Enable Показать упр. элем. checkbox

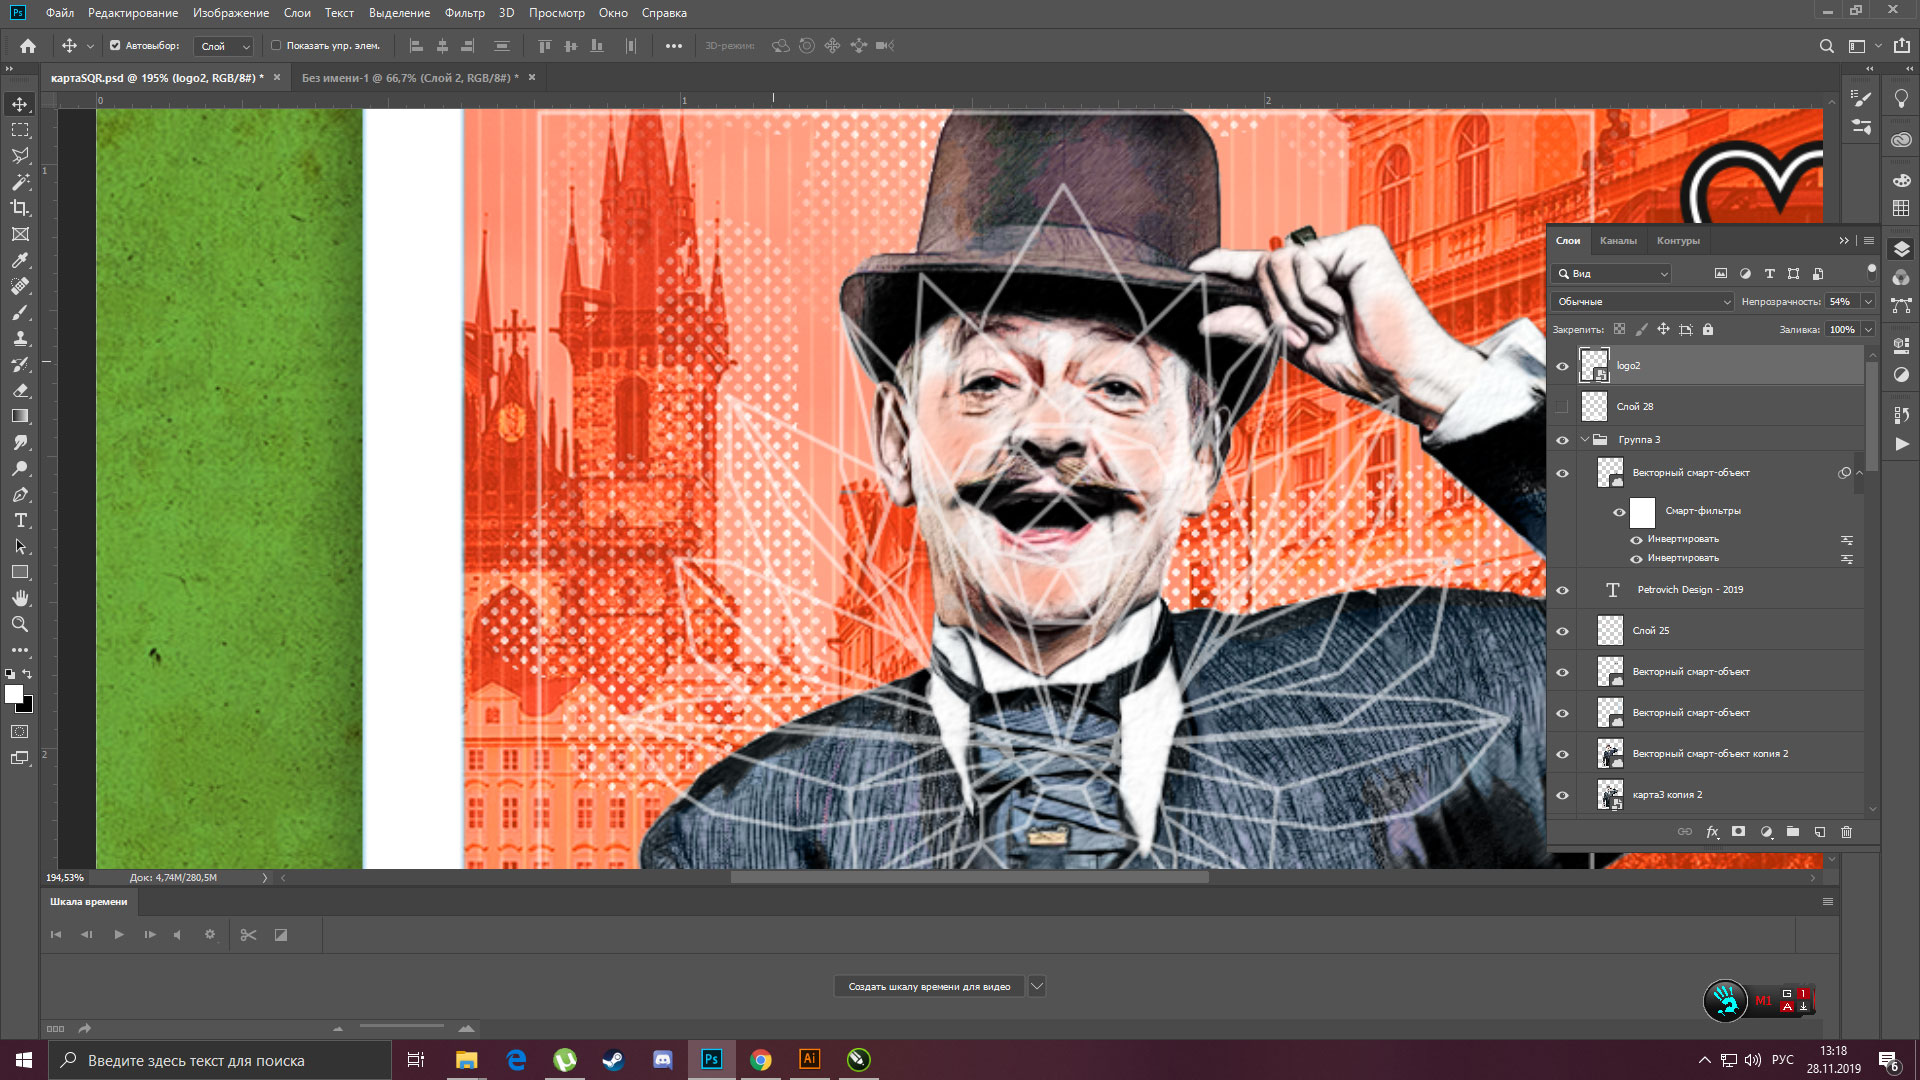pos(277,46)
